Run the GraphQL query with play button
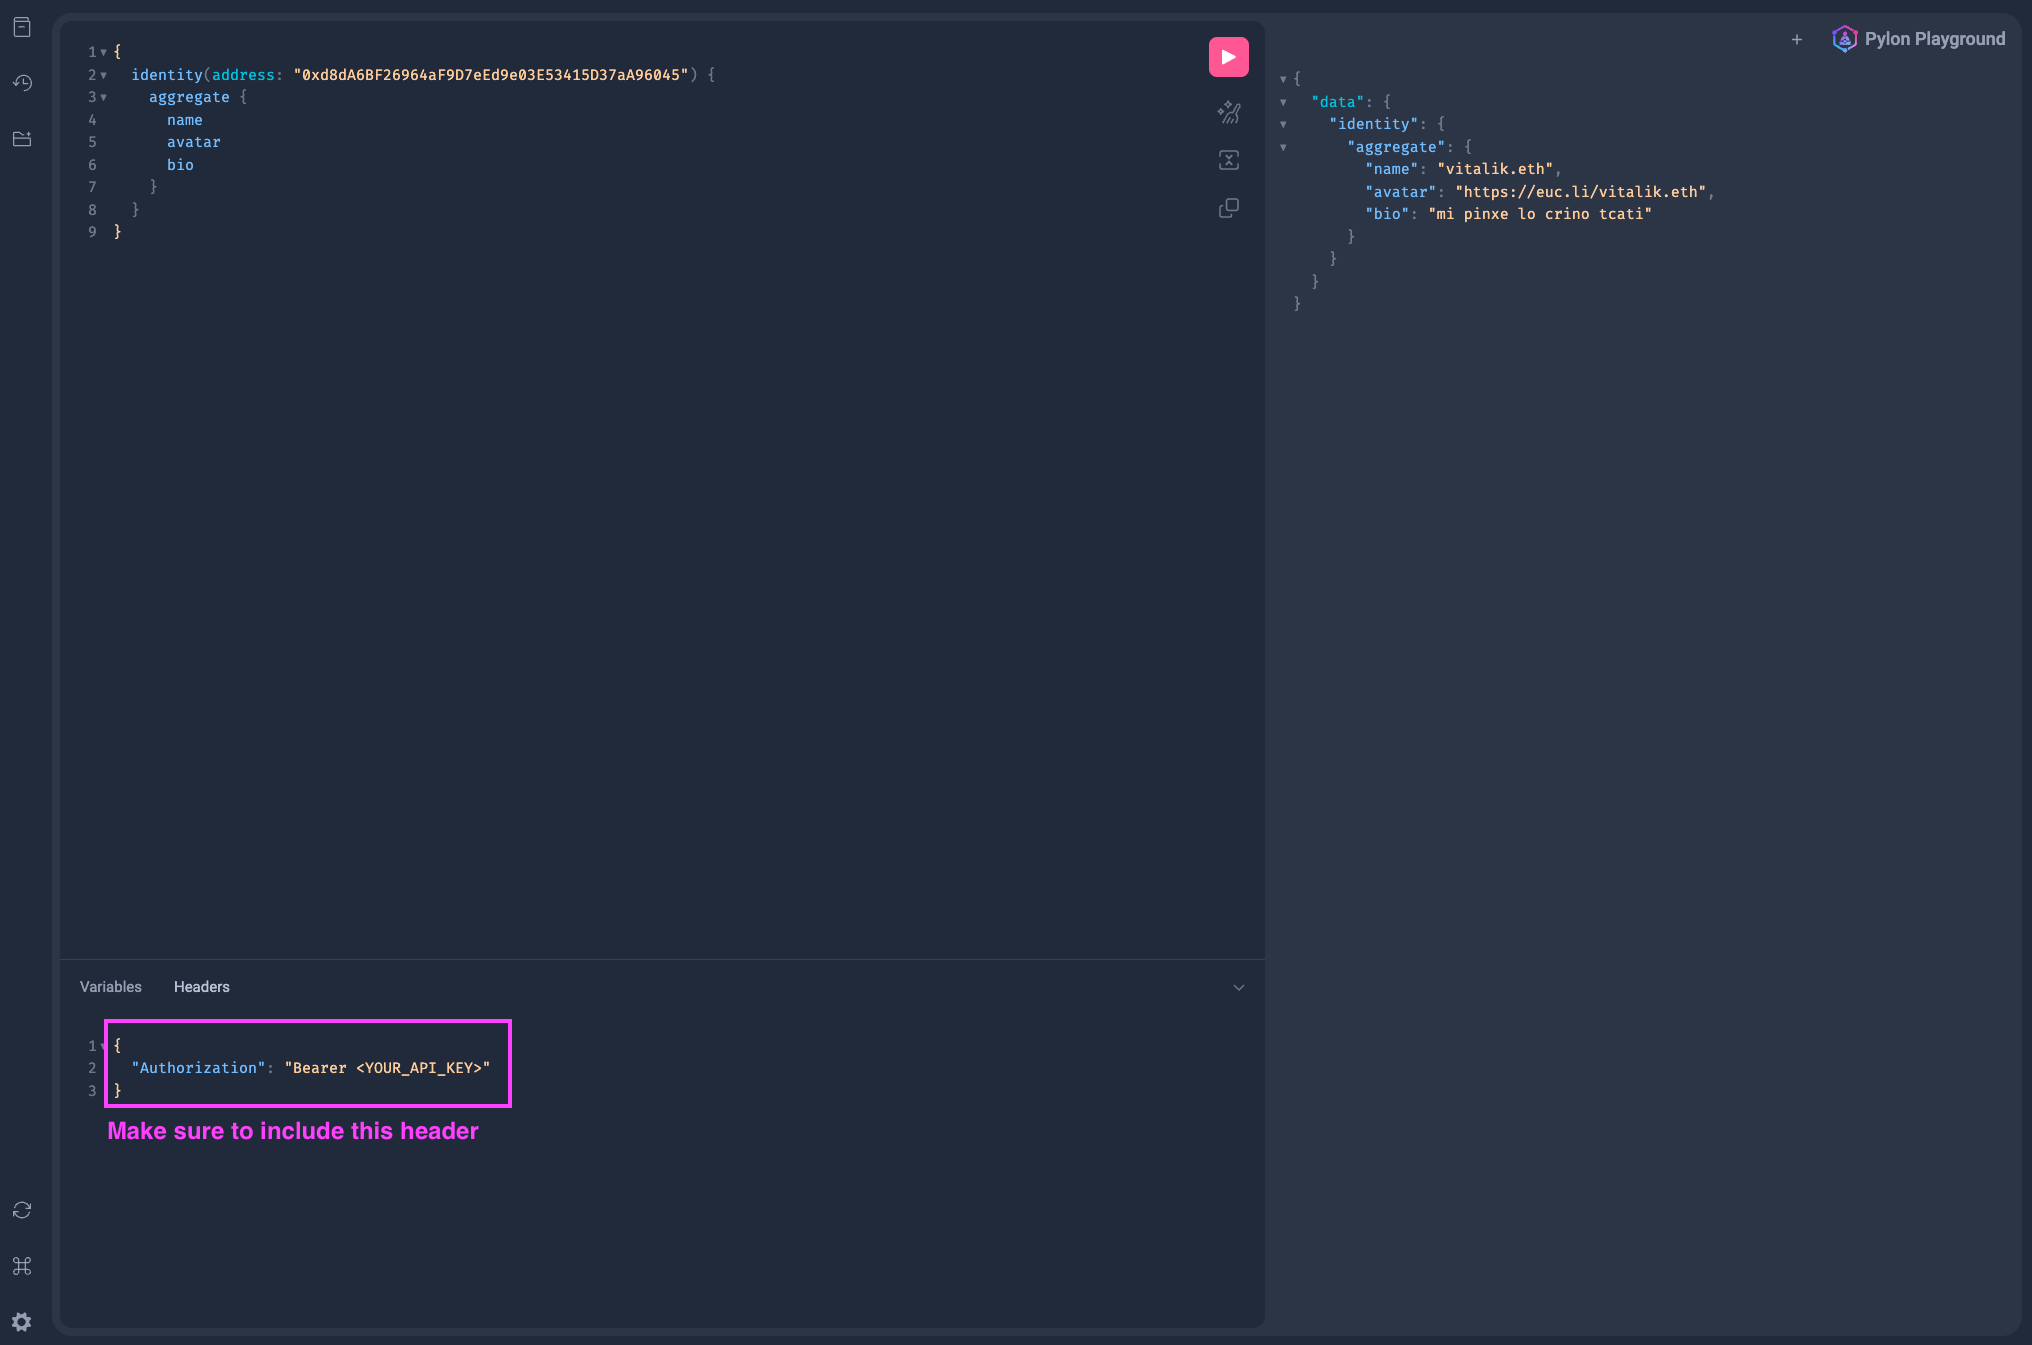The width and height of the screenshot is (2032, 1345). pos(1228,57)
